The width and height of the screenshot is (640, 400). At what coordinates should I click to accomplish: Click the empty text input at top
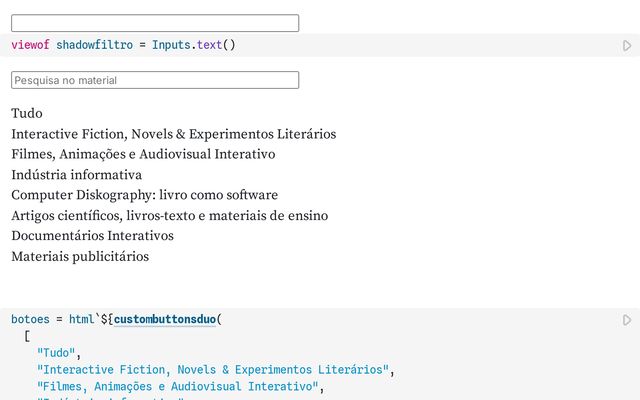155,23
